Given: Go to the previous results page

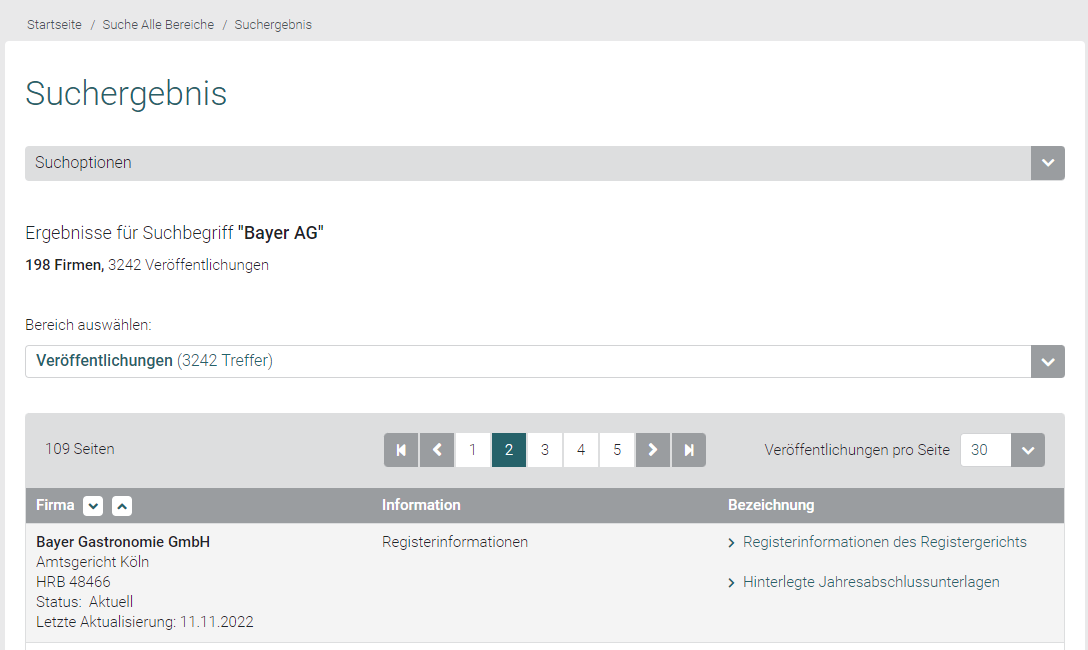Looking at the screenshot, I should pos(437,450).
